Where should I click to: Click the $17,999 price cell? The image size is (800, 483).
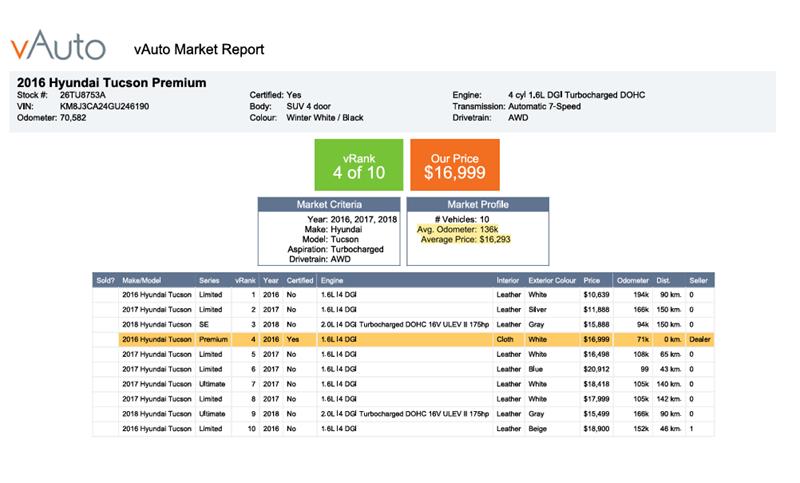pos(596,399)
